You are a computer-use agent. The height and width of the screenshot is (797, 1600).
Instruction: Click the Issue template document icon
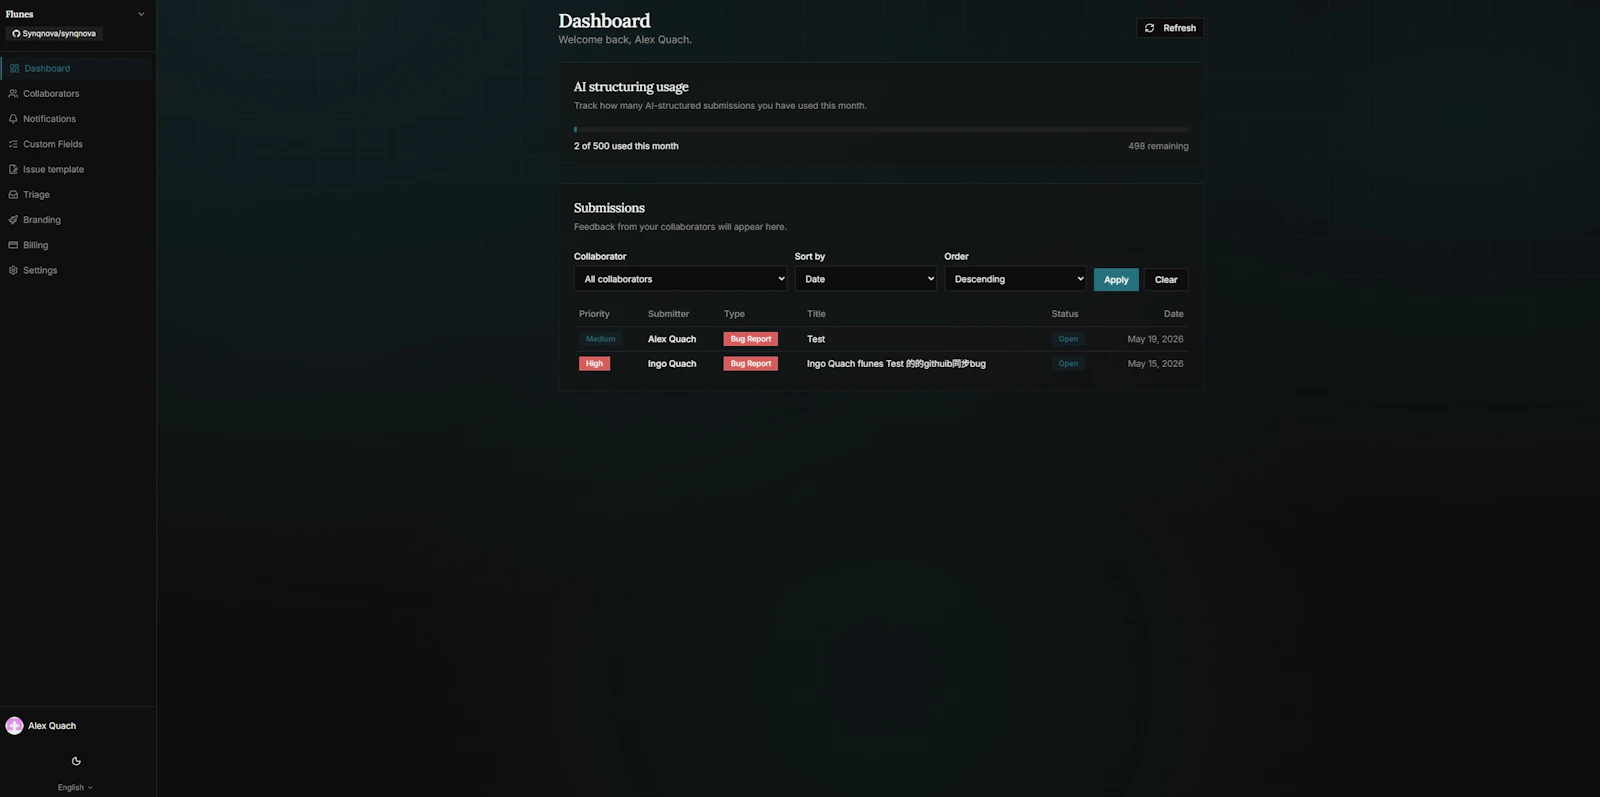click(x=13, y=170)
